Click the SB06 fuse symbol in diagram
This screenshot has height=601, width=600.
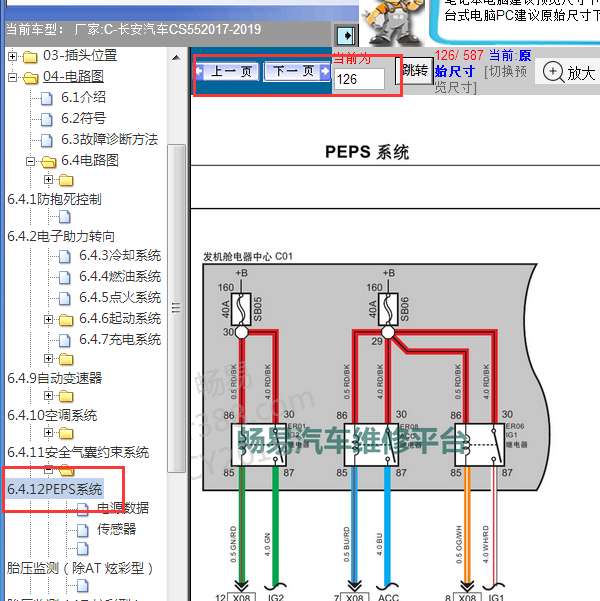click(x=388, y=309)
